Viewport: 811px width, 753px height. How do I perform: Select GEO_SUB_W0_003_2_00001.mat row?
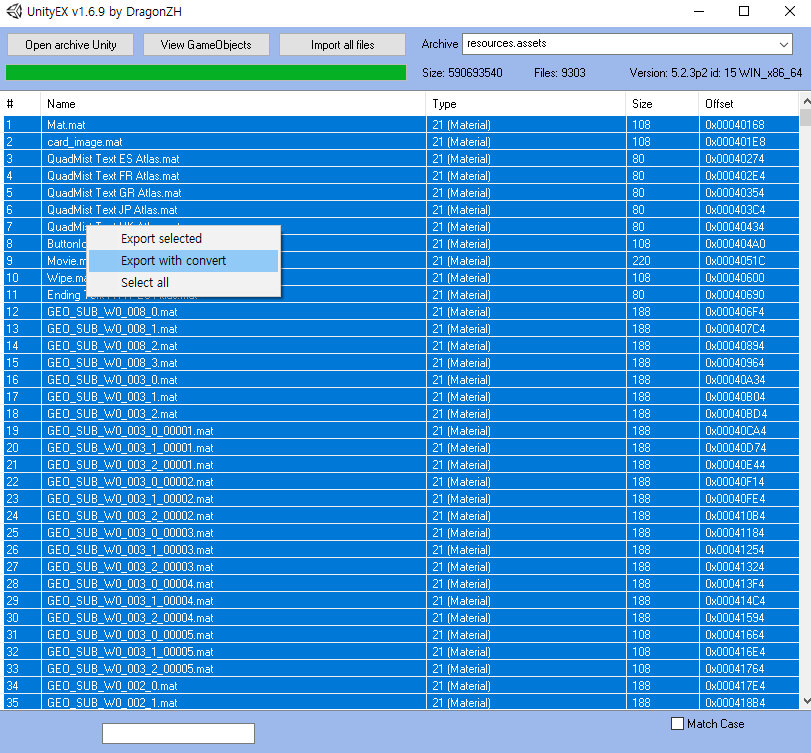[401, 465]
